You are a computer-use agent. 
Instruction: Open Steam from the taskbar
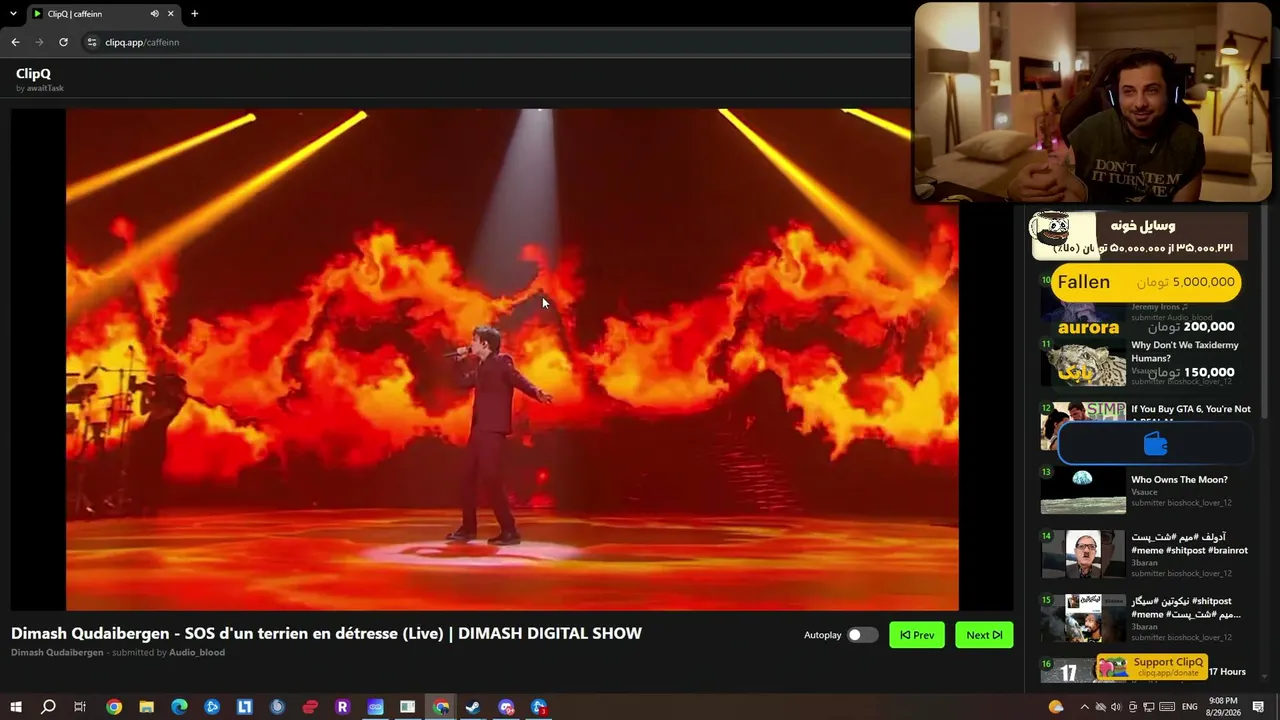473,707
